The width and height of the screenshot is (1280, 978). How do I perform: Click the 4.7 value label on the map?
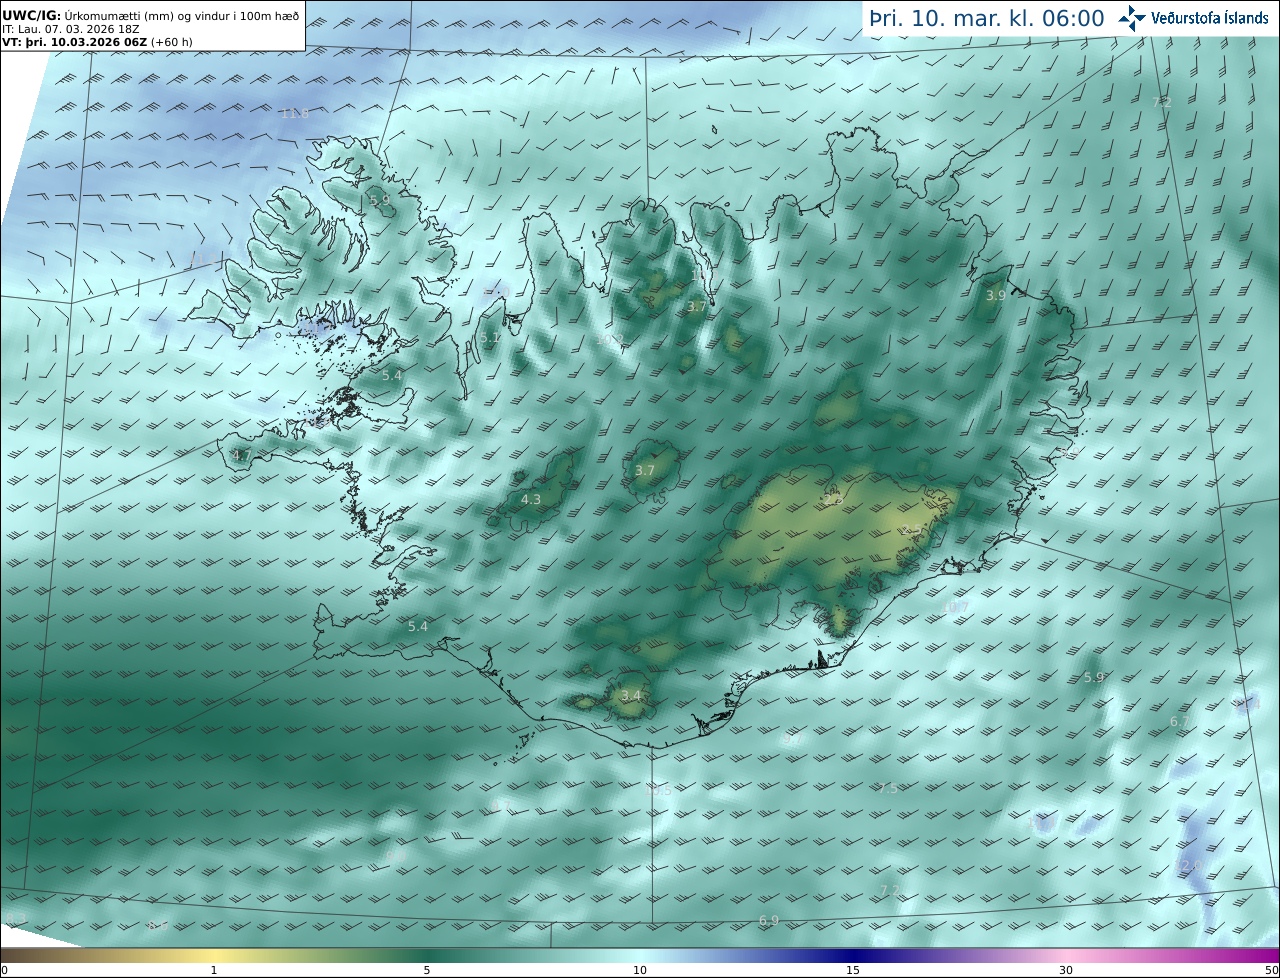point(241,455)
